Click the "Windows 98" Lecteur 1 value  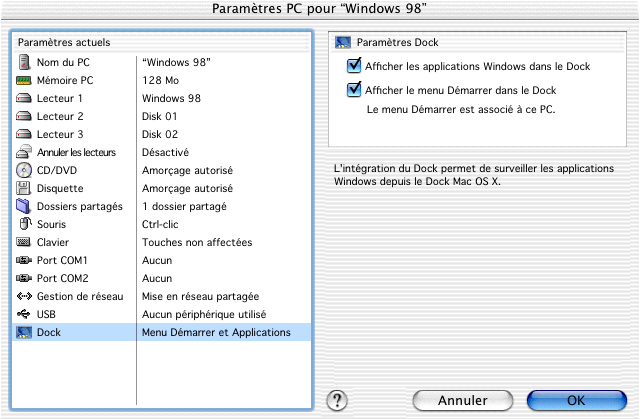(171, 98)
